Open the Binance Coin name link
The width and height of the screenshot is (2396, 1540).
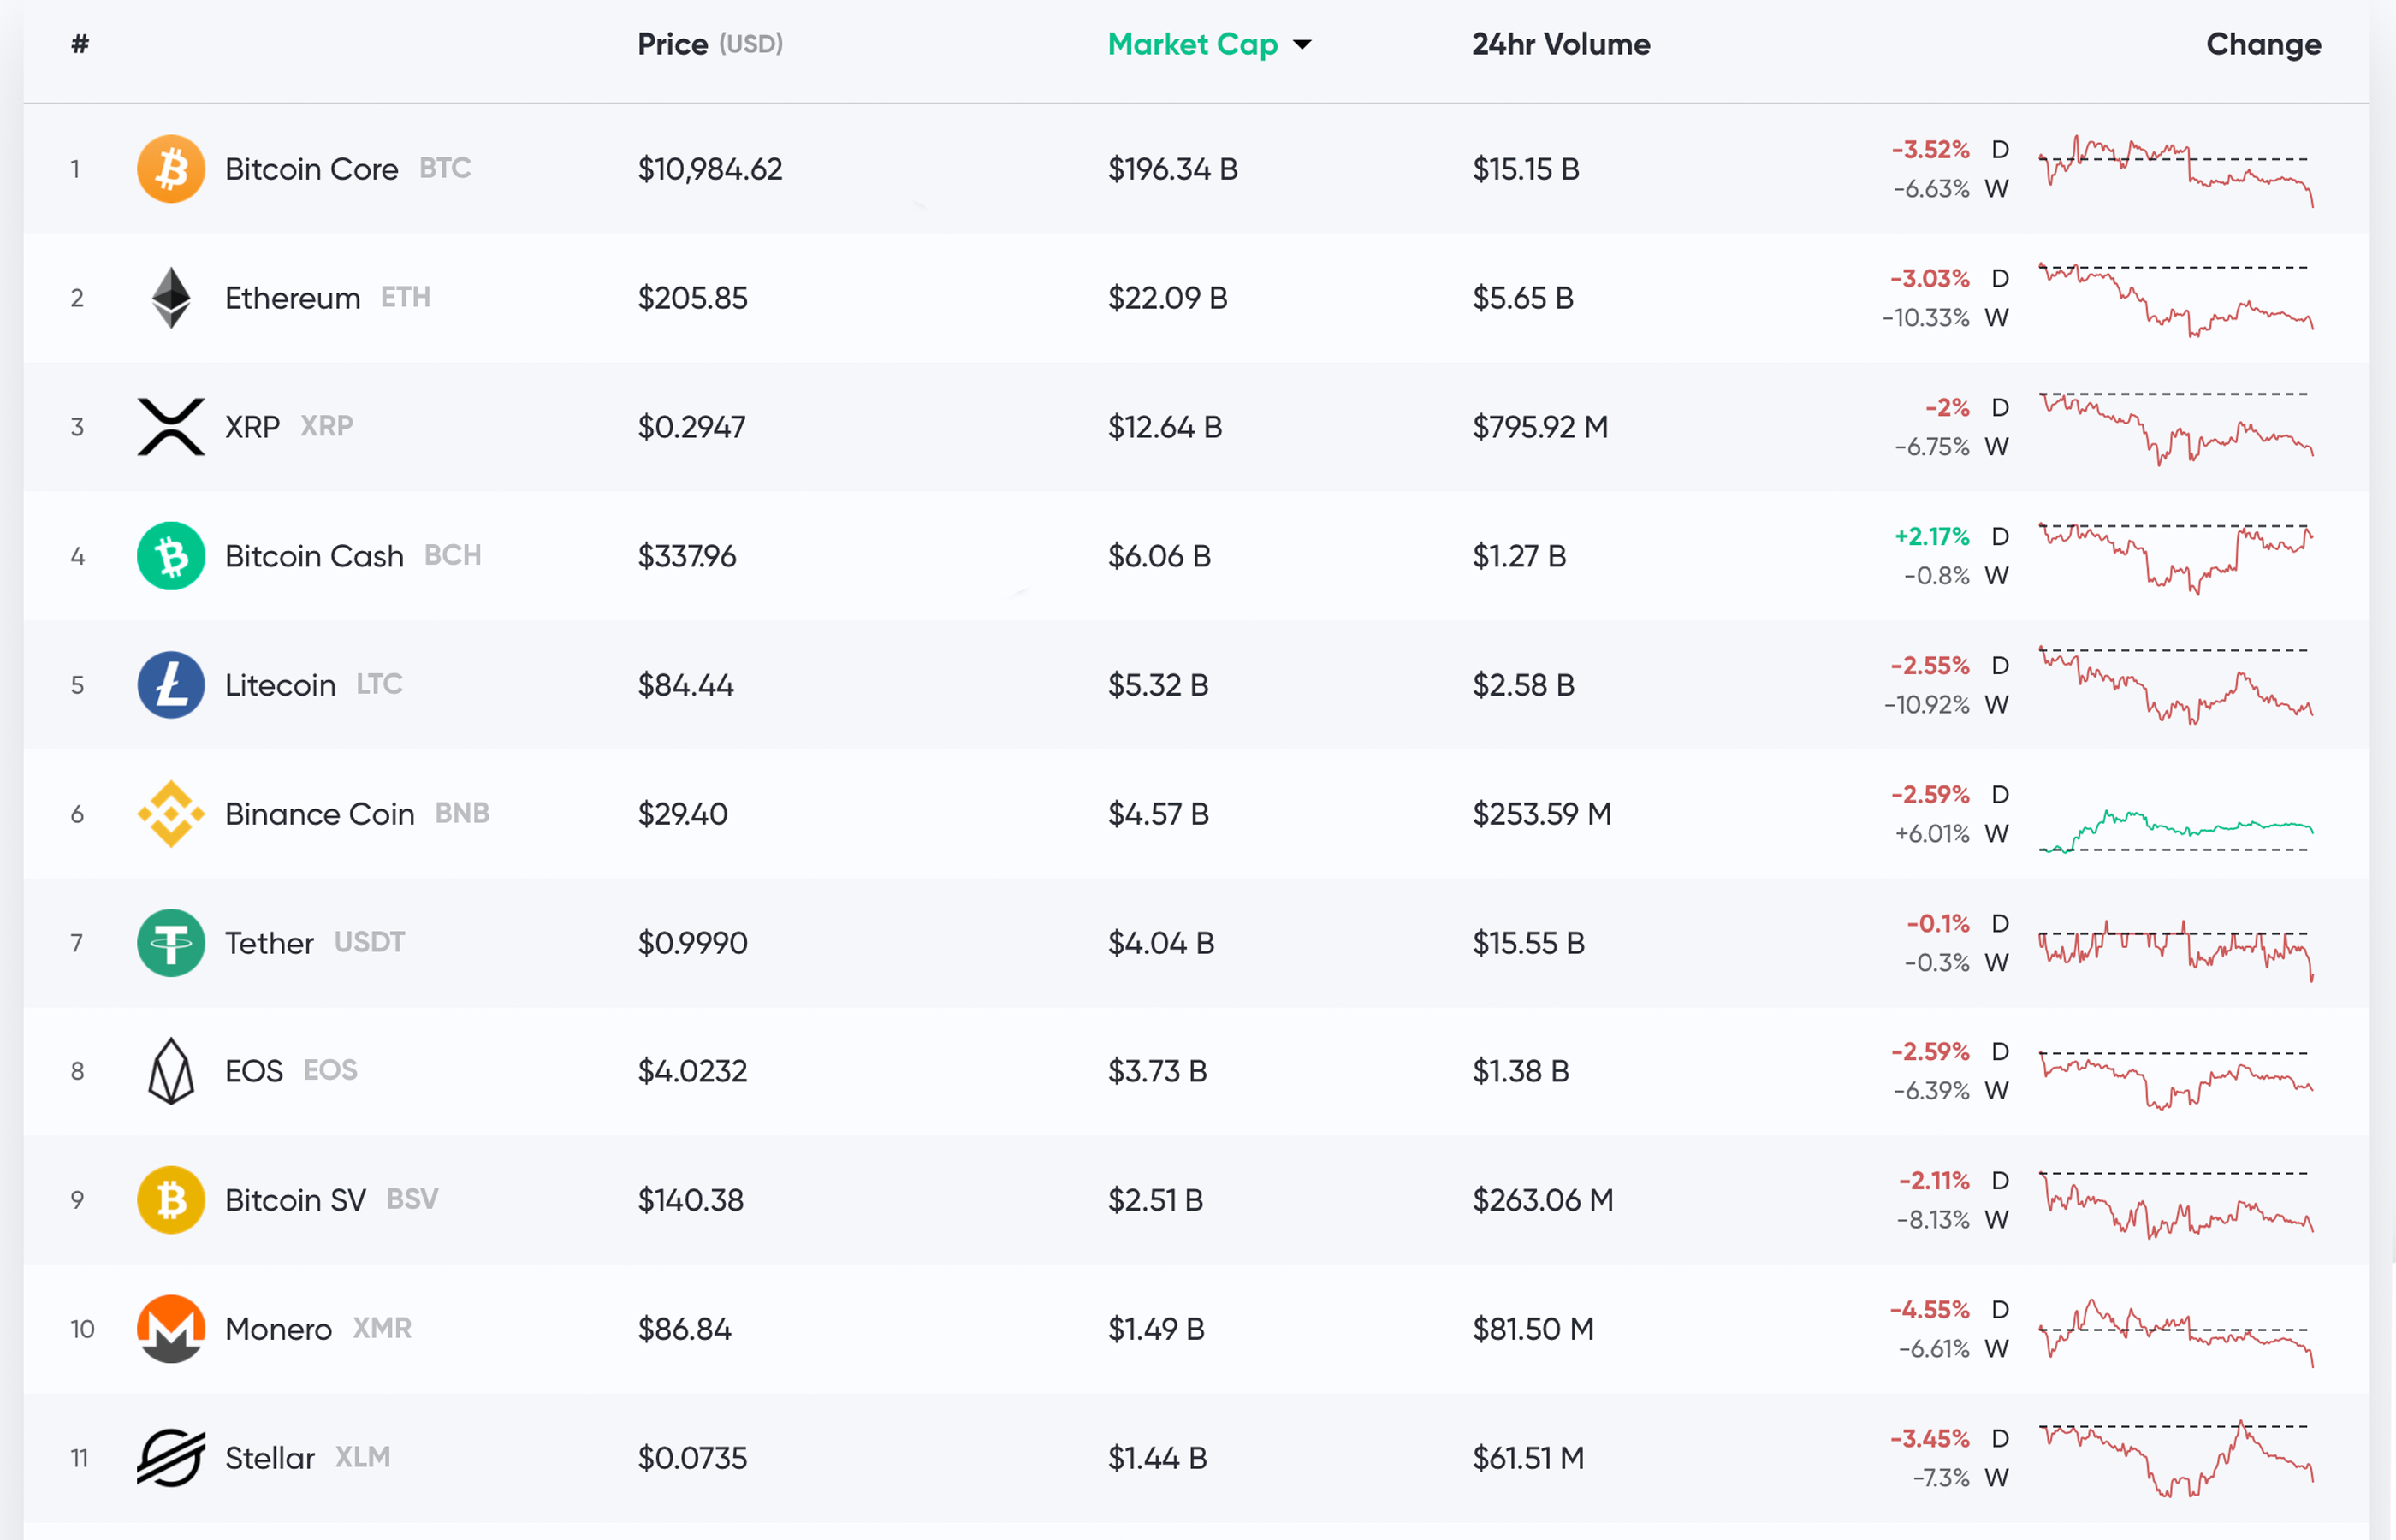pyautogui.click(x=319, y=814)
